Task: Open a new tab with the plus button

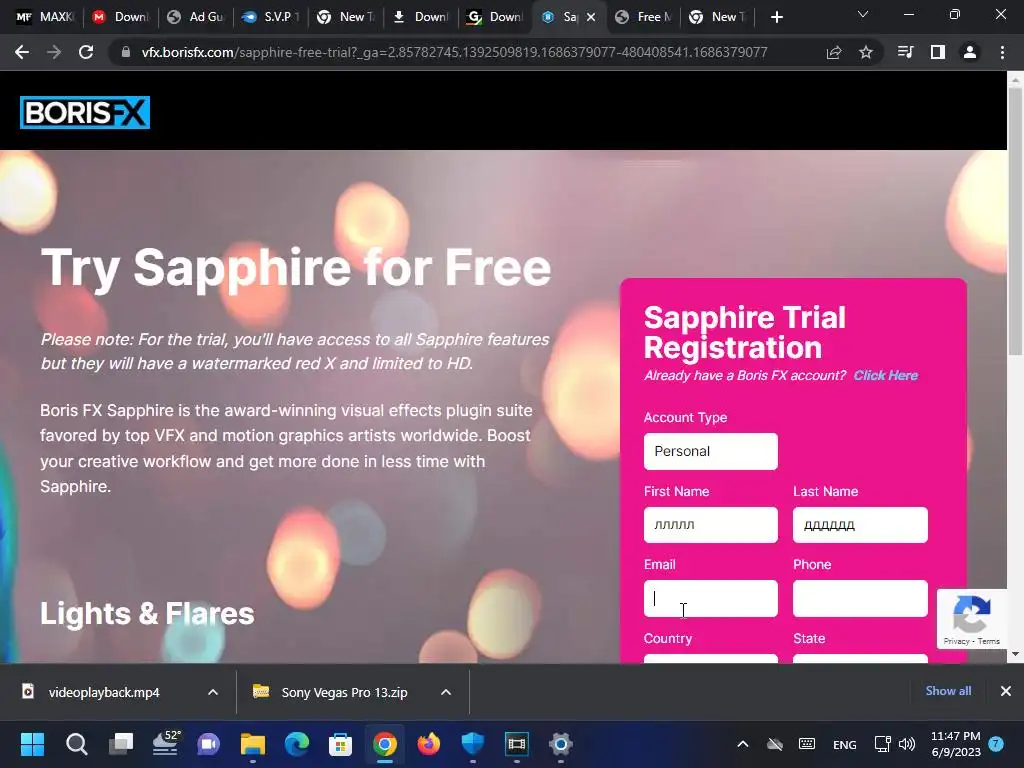Action: pyautogui.click(x=776, y=17)
